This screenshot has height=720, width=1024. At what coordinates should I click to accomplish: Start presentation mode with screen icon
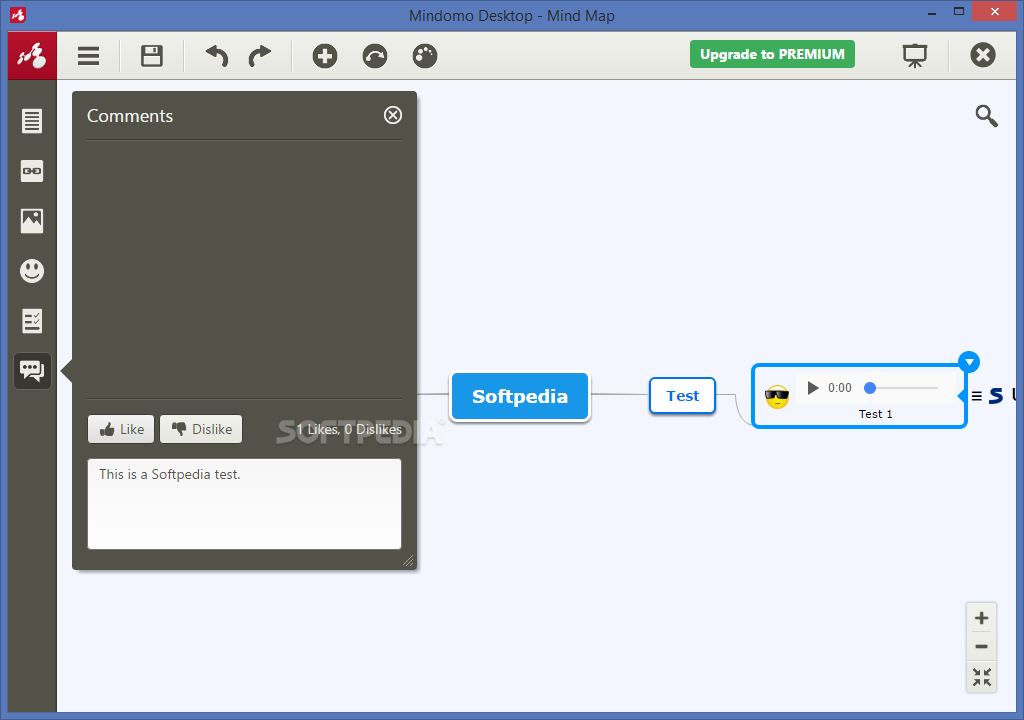[x=915, y=56]
